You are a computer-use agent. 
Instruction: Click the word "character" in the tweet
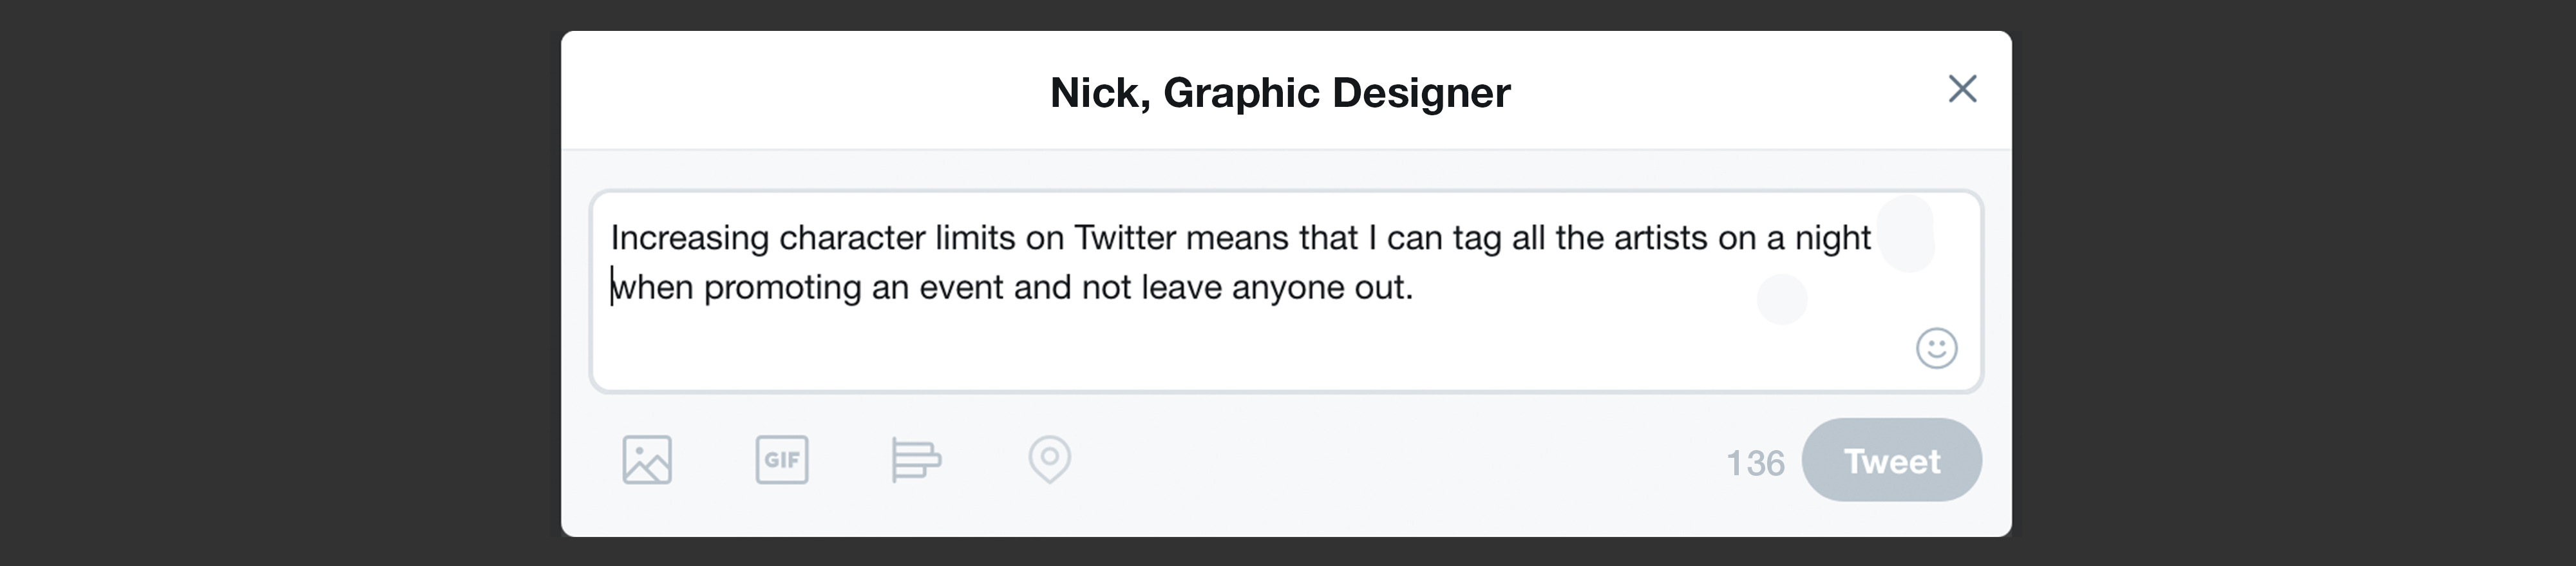[852, 238]
